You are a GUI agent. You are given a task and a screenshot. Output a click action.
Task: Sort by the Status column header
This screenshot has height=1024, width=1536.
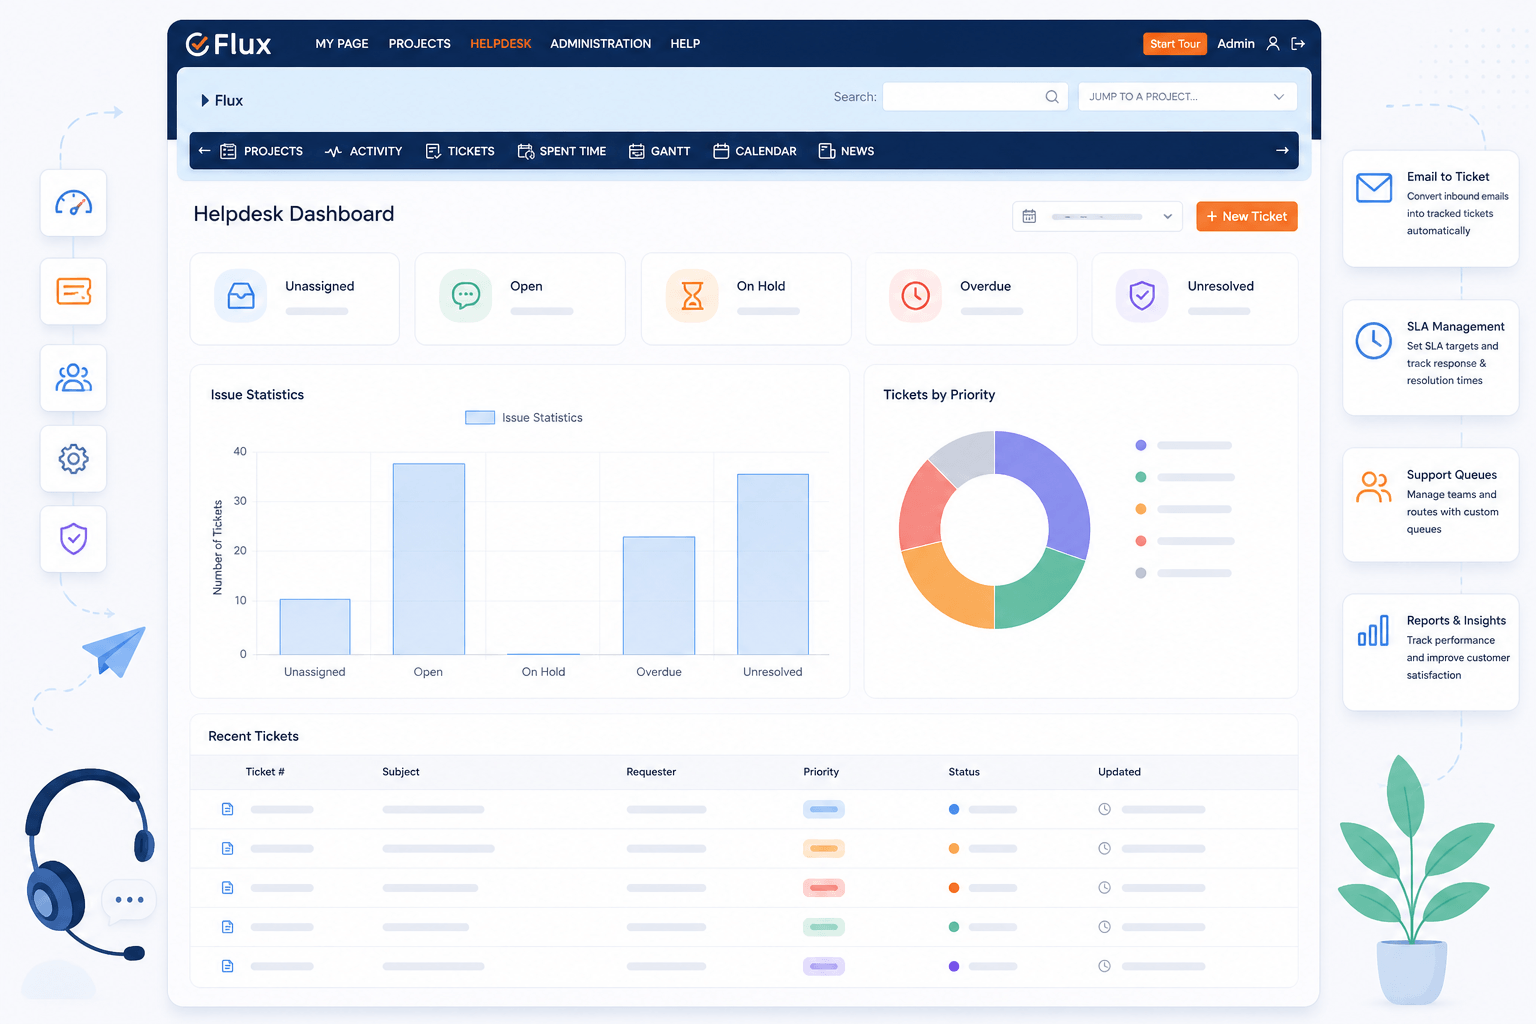[964, 772]
